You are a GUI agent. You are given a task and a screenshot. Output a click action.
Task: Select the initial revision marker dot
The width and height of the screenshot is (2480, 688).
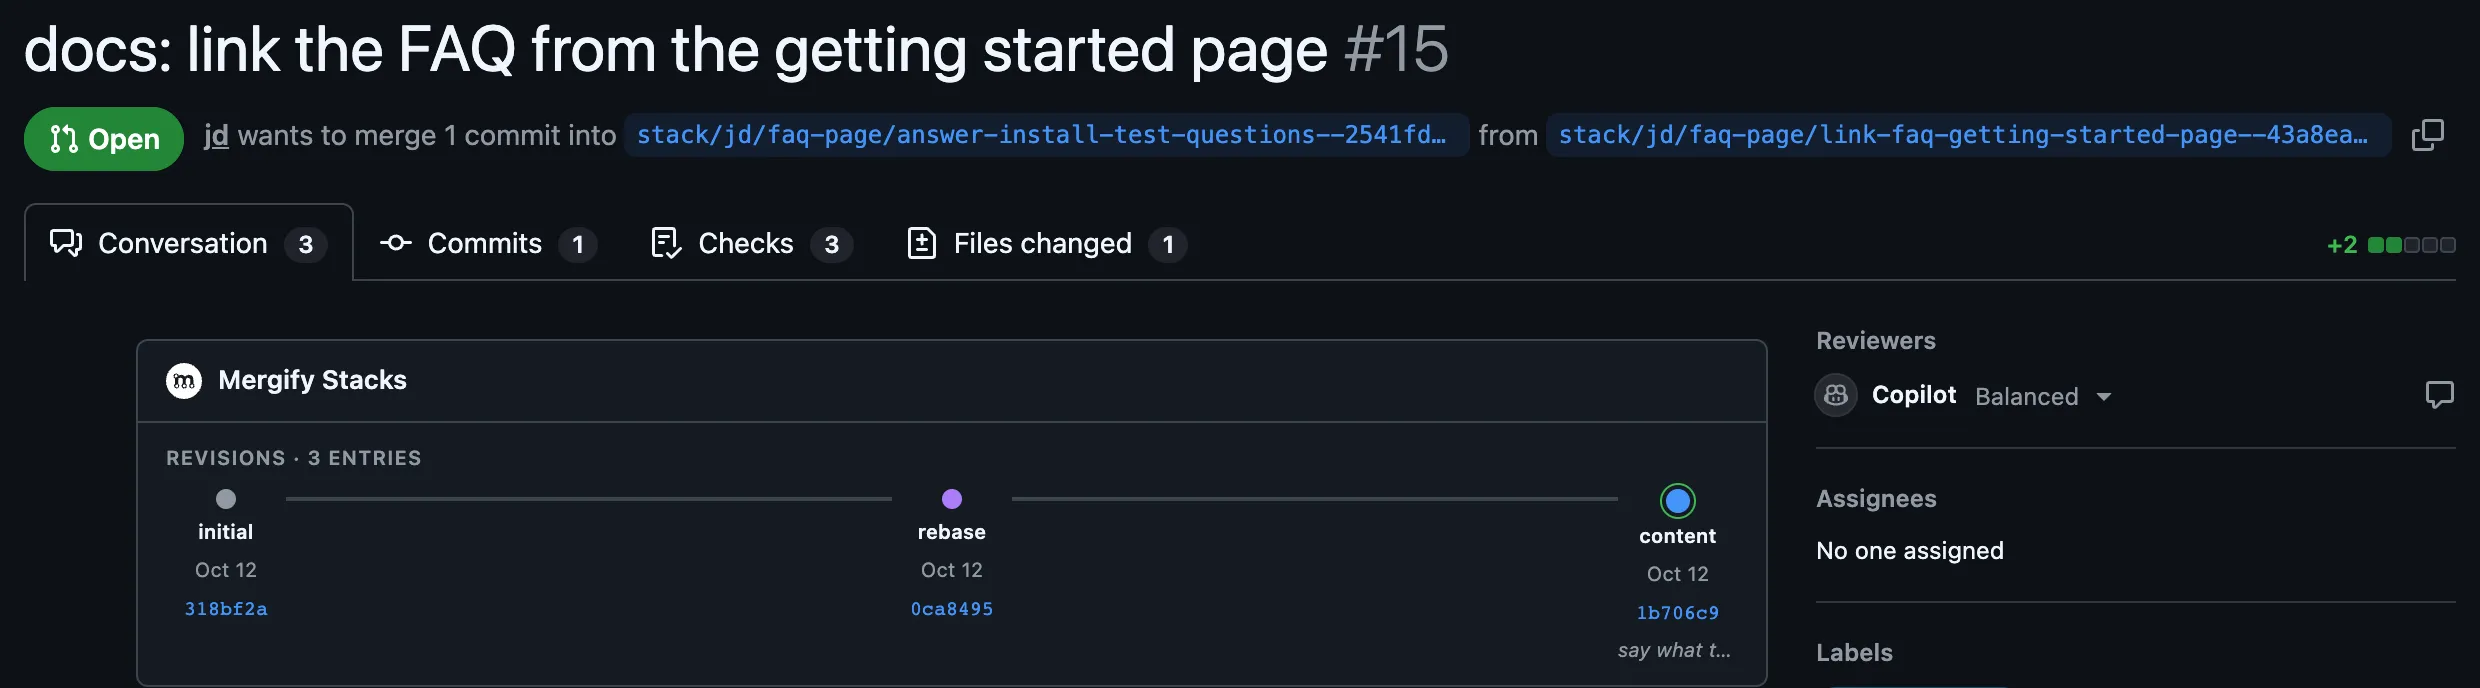click(x=226, y=498)
